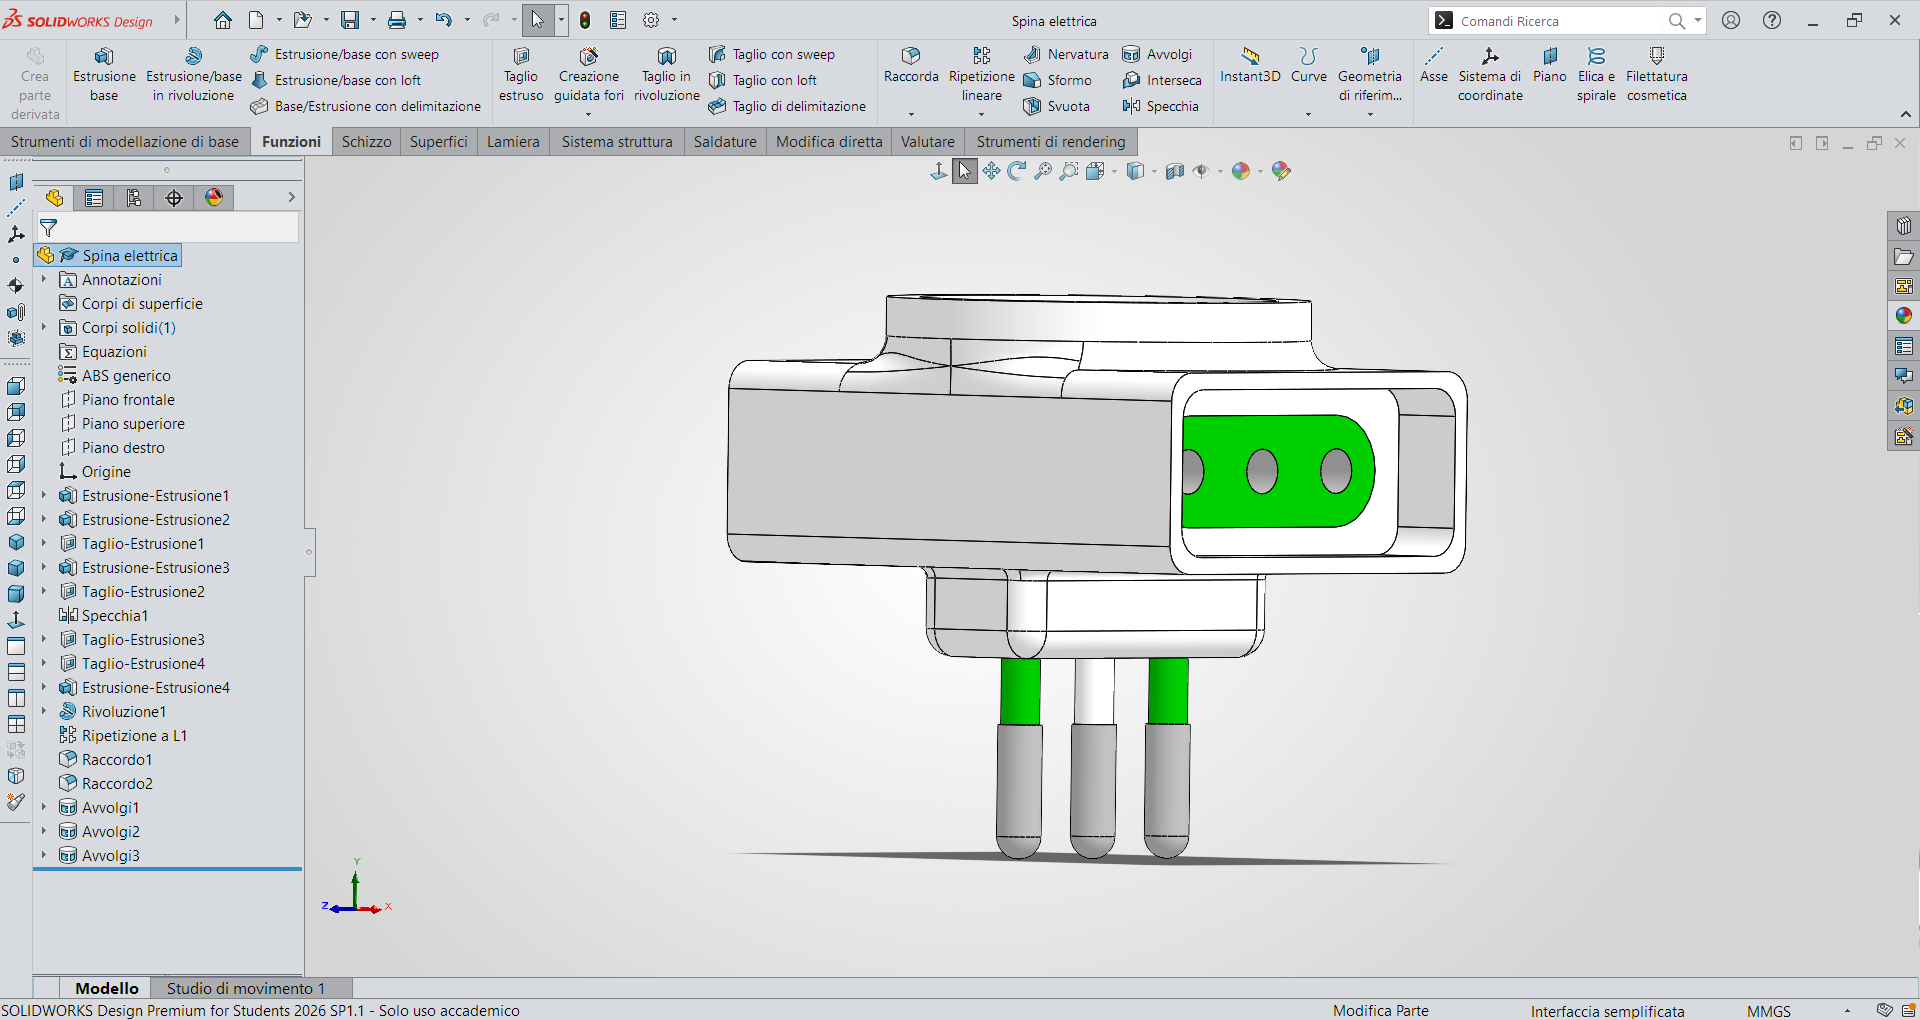This screenshot has width=1920, height=1020.
Task: Open PropertyManager panel tab
Action: [x=94, y=198]
